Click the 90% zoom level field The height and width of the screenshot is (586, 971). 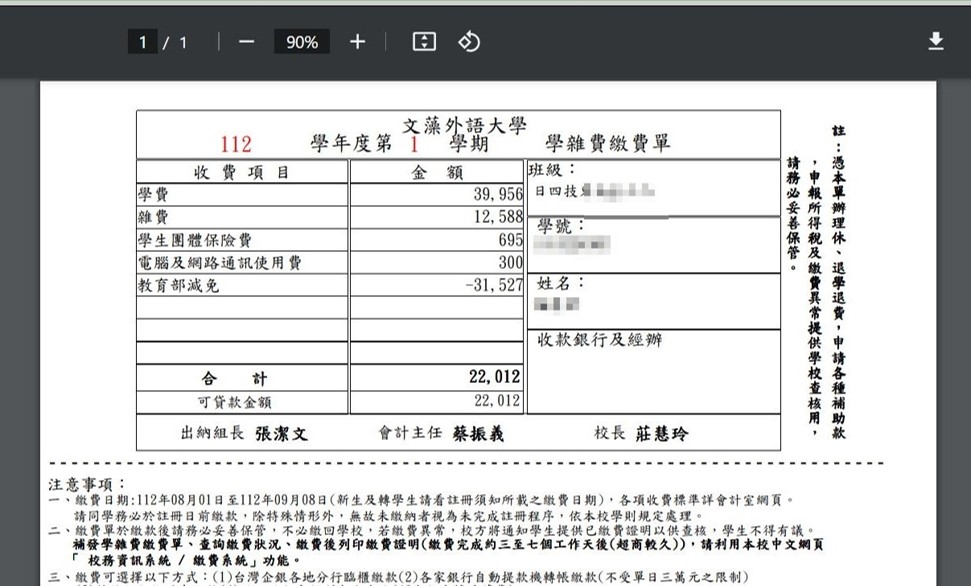(x=302, y=42)
